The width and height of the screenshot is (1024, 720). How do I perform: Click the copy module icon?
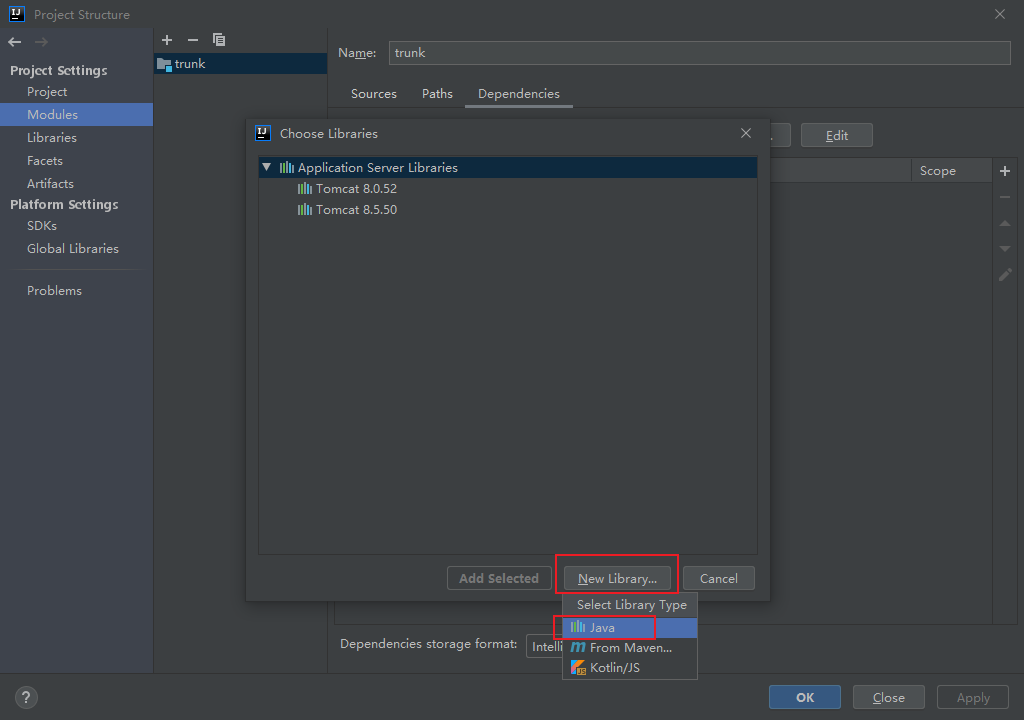point(219,40)
